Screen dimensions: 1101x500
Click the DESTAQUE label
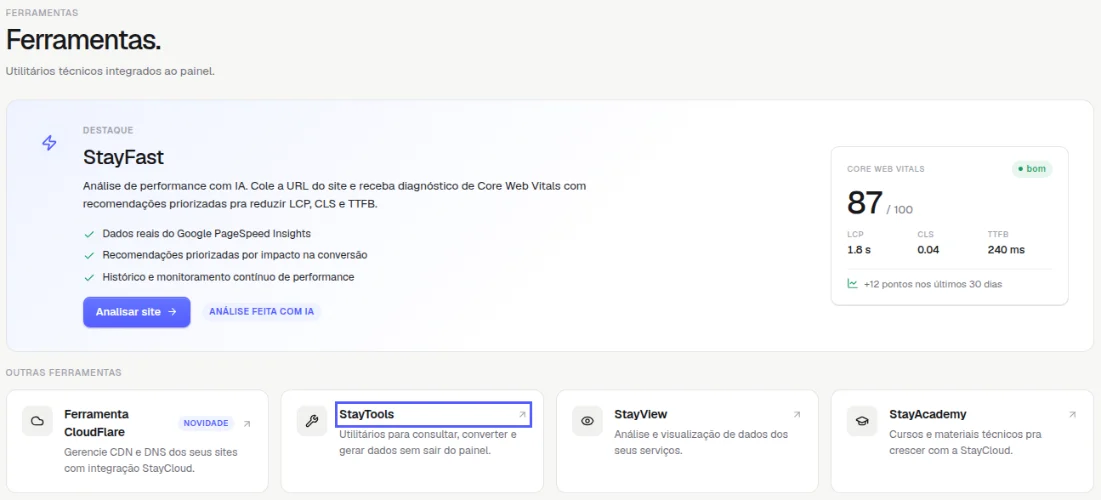[108, 130]
